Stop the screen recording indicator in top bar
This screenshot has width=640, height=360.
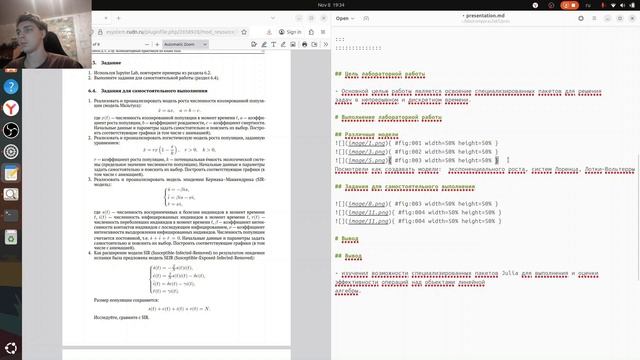pos(570,5)
